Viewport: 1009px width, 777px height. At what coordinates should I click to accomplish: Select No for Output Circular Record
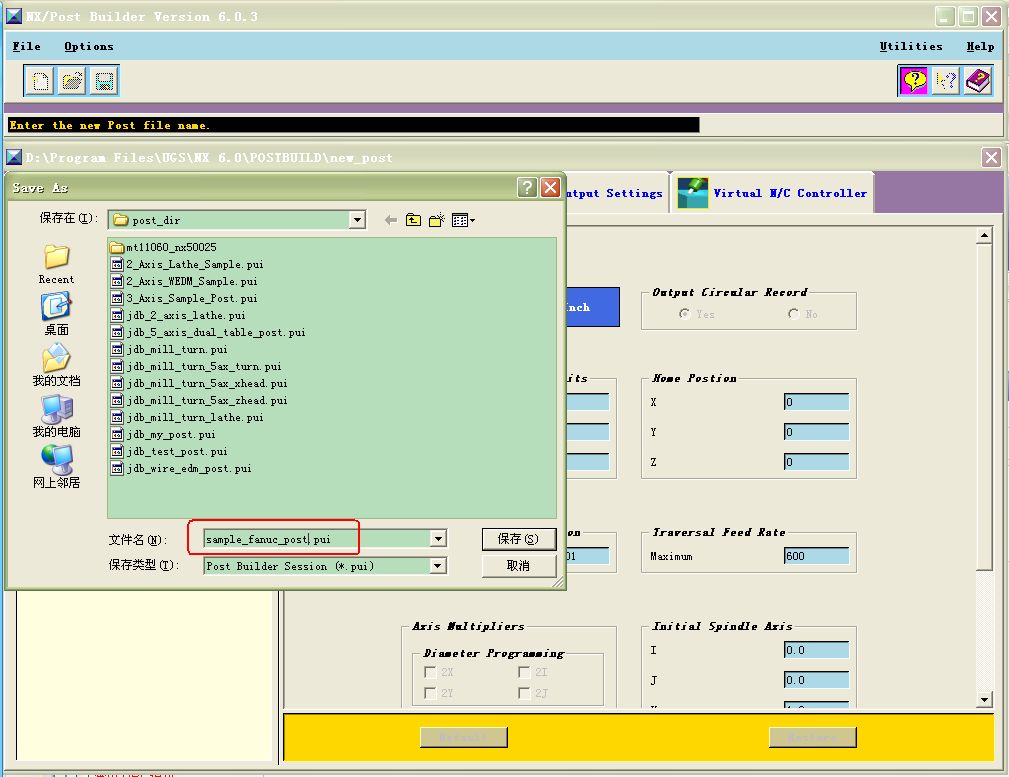pos(793,314)
